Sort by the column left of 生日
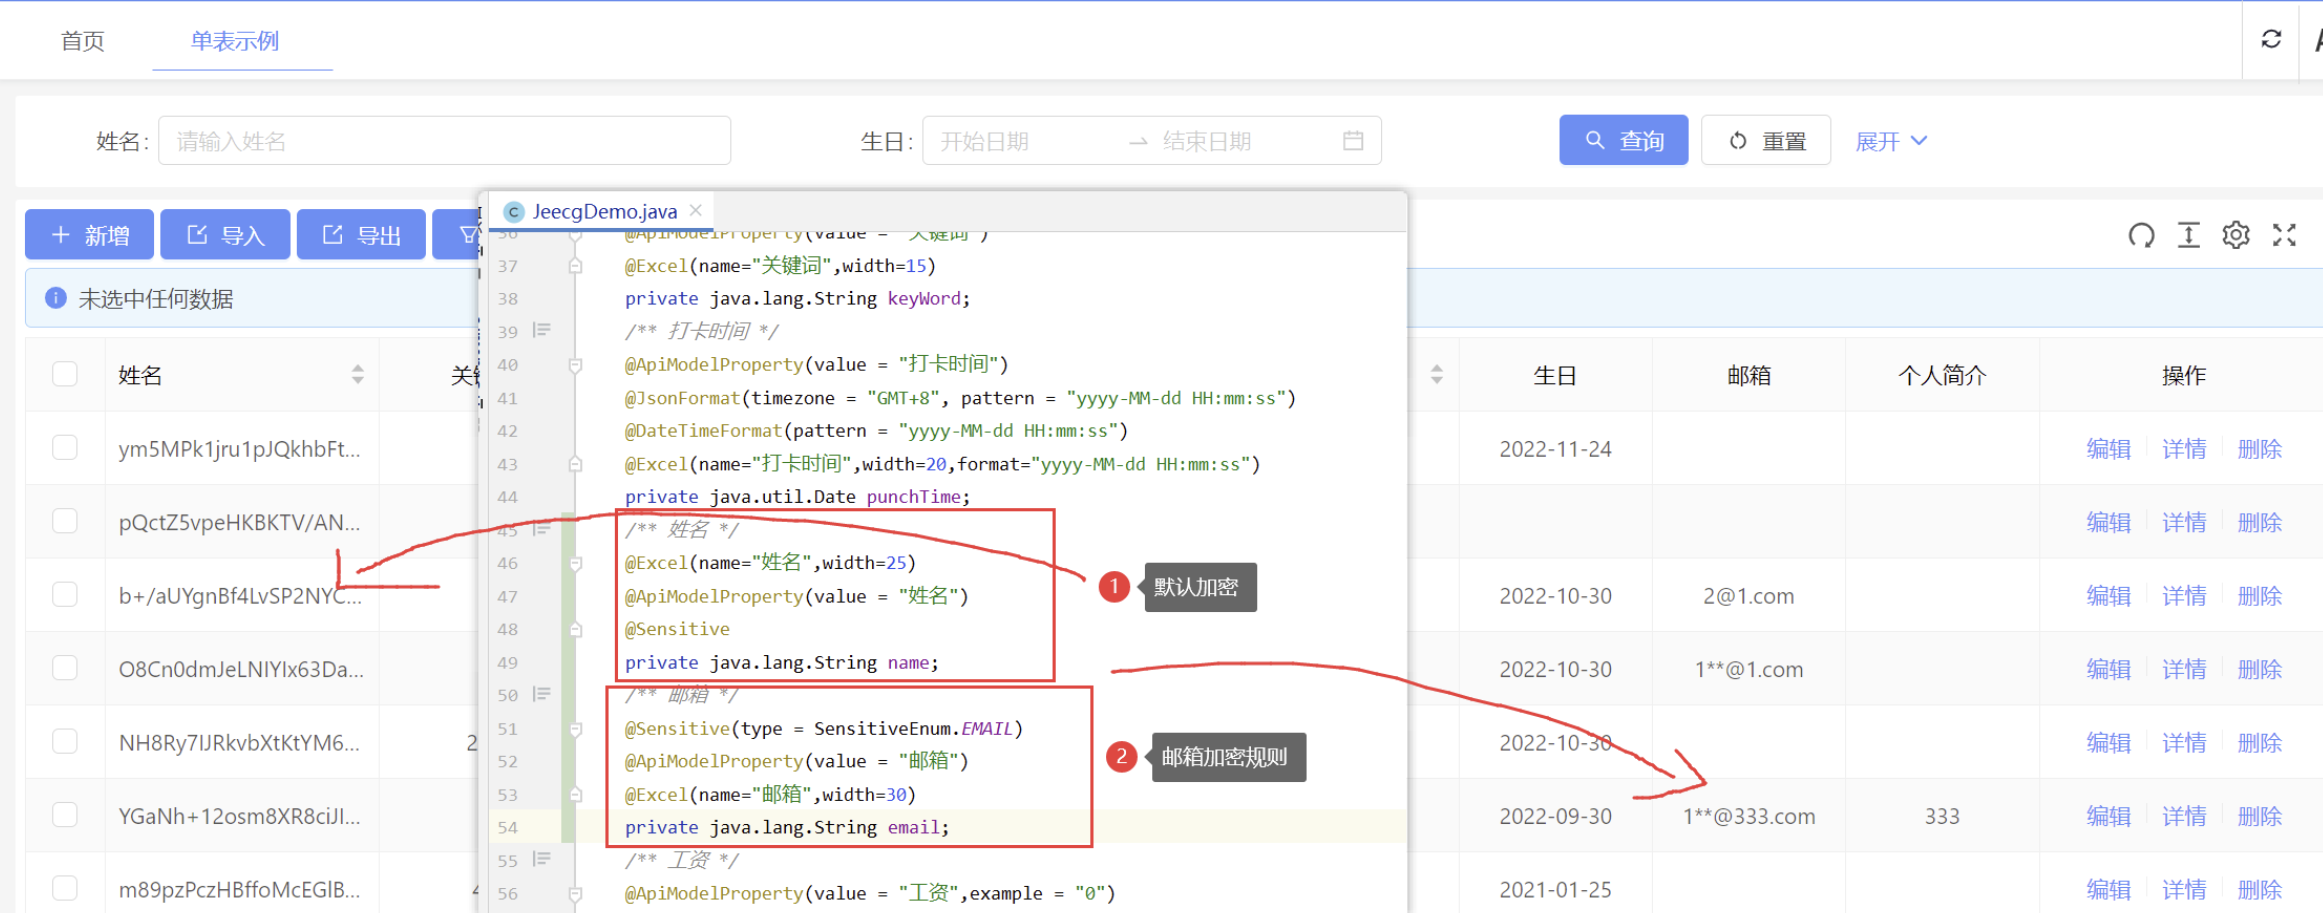Image resolution: width=2323 pixels, height=913 pixels. coord(1437,375)
